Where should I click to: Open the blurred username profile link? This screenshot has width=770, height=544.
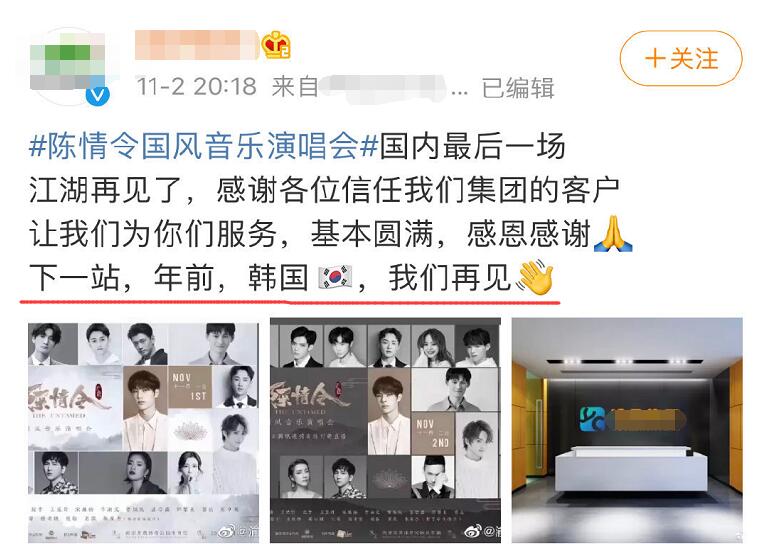196,45
